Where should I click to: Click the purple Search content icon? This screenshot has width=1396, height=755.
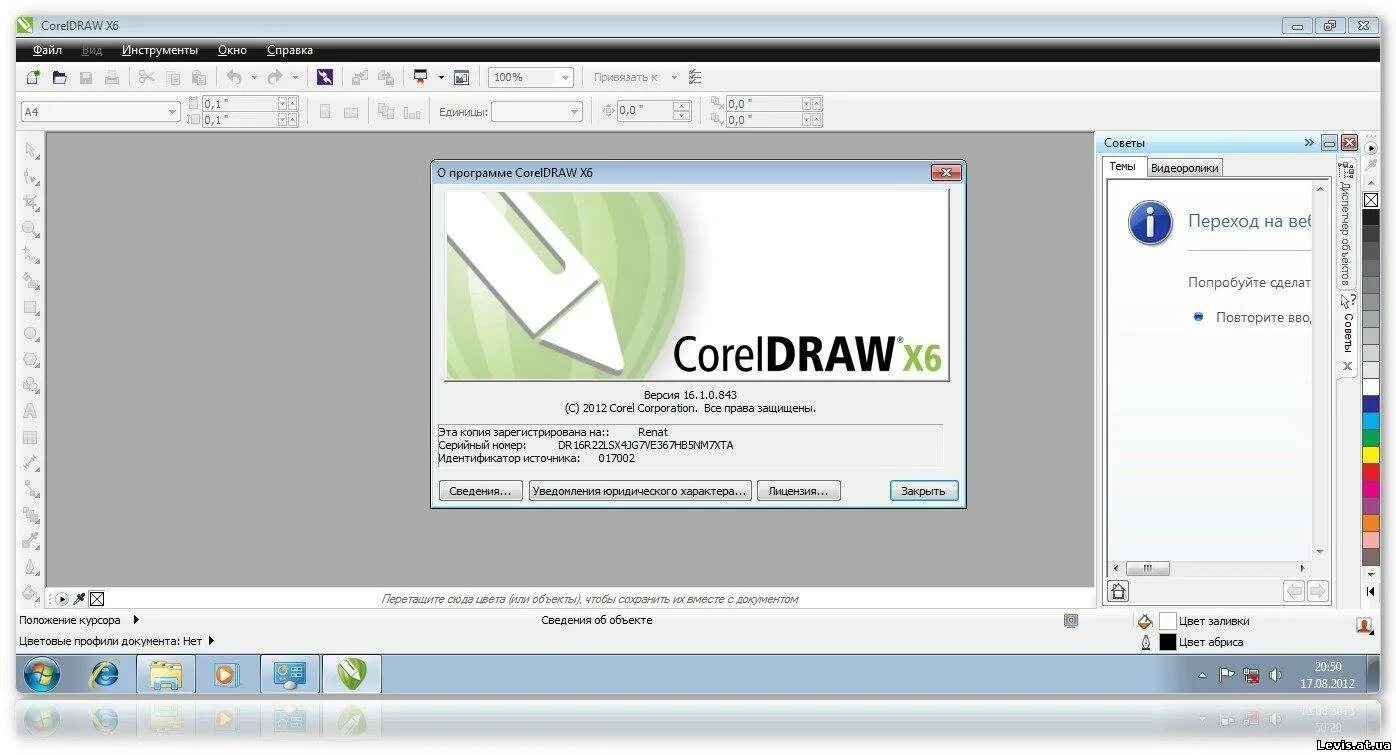coord(324,77)
